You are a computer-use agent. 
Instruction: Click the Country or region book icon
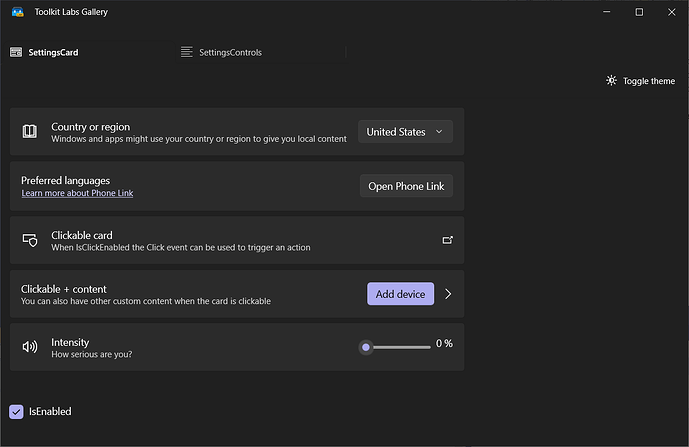pos(30,132)
